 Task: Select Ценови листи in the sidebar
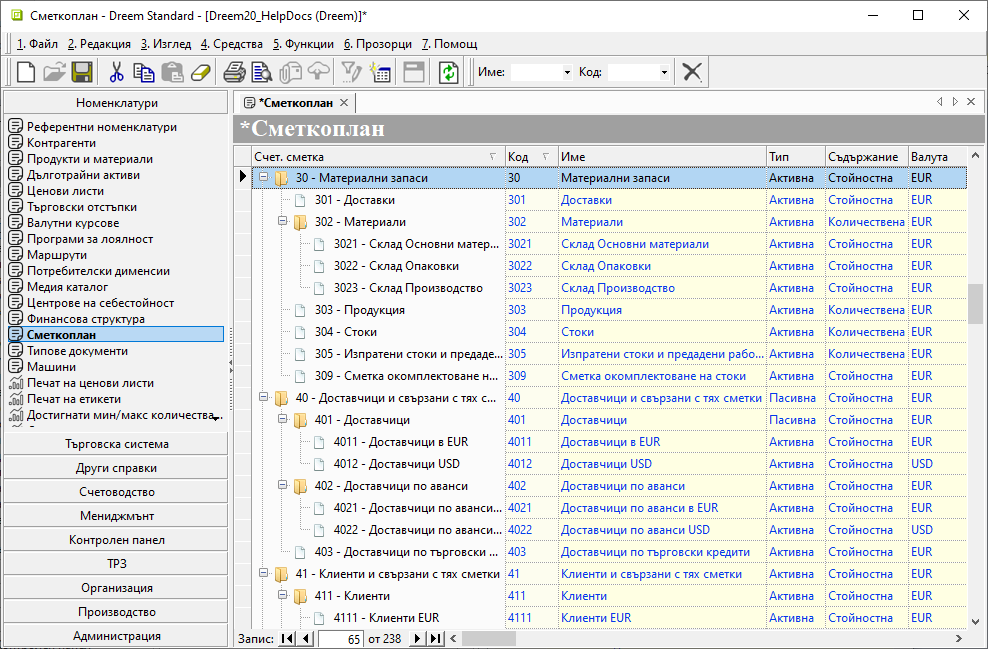(65, 191)
